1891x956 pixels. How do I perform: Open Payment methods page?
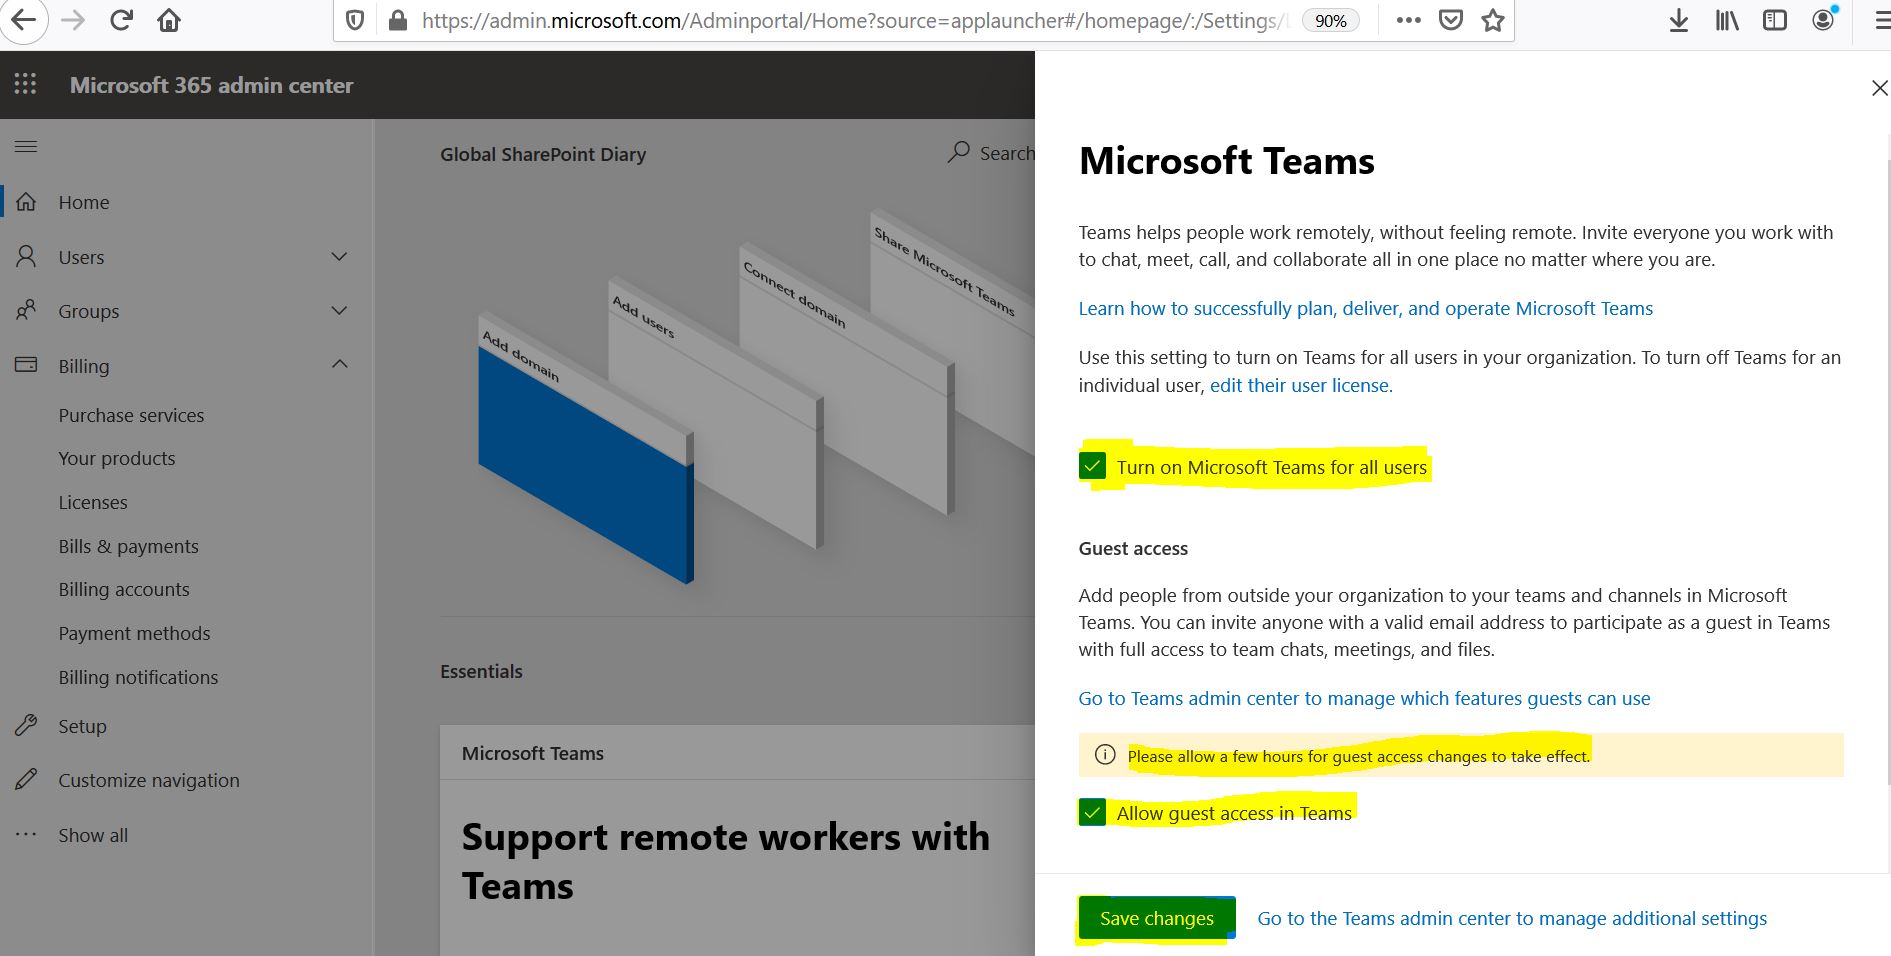134,633
